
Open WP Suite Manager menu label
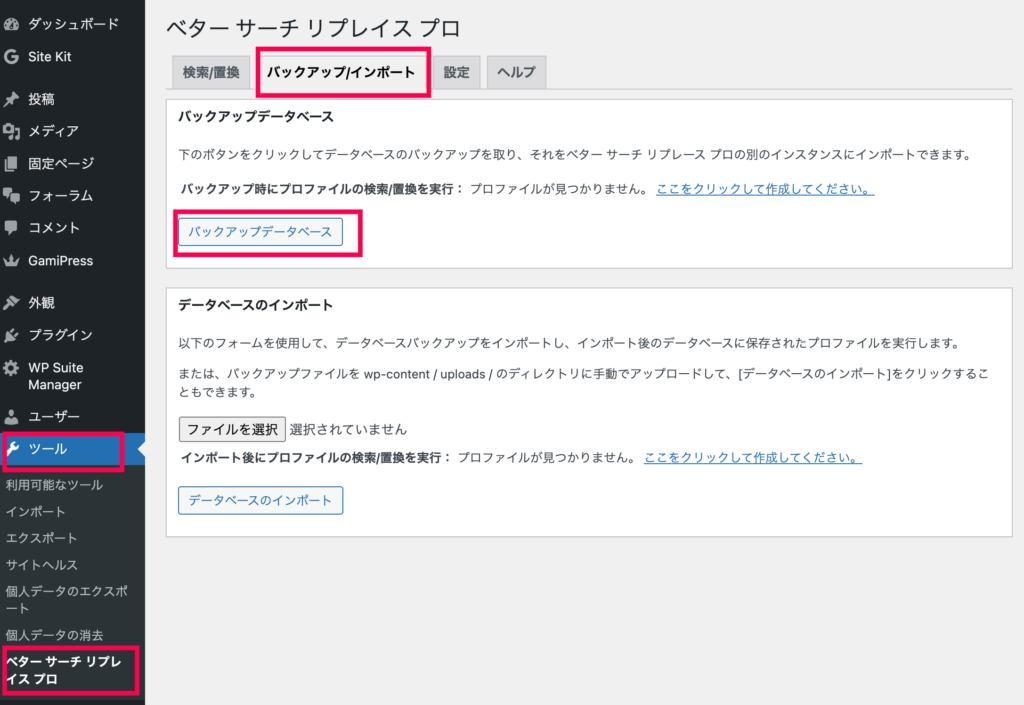pos(56,376)
